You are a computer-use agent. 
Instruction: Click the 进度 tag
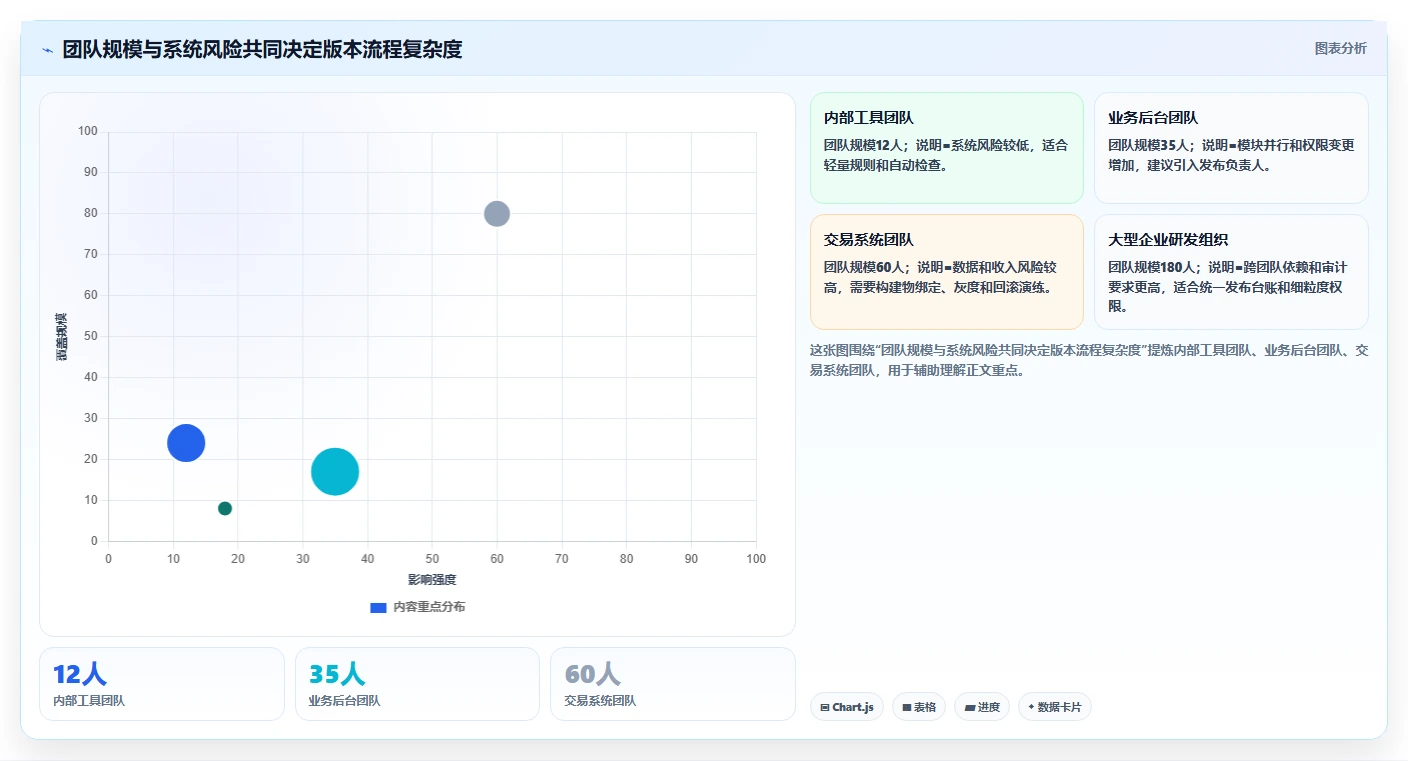click(x=982, y=707)
